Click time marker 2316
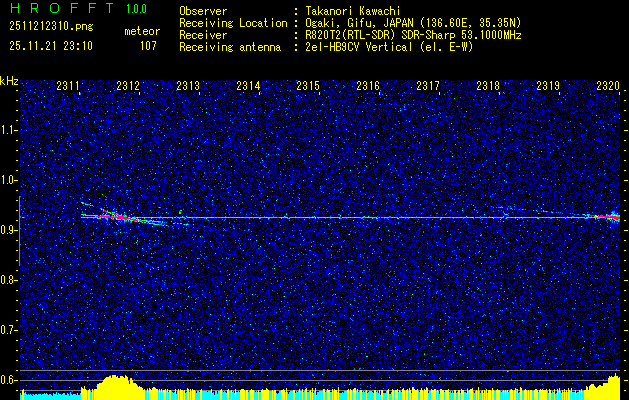629x400 pixels. [x=368, y=85]
